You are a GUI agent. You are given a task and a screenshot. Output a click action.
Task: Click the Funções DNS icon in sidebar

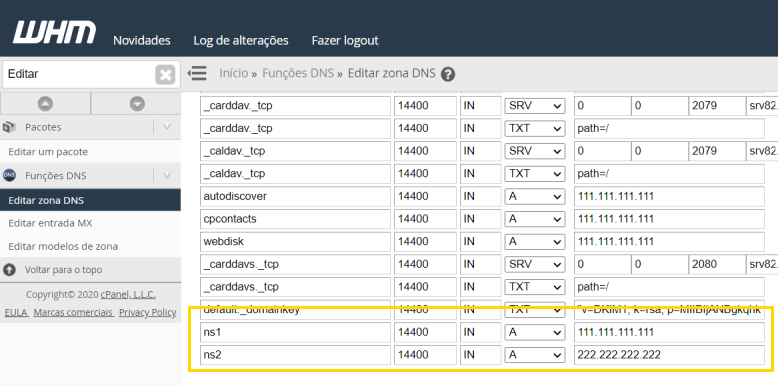coord(9,176)
